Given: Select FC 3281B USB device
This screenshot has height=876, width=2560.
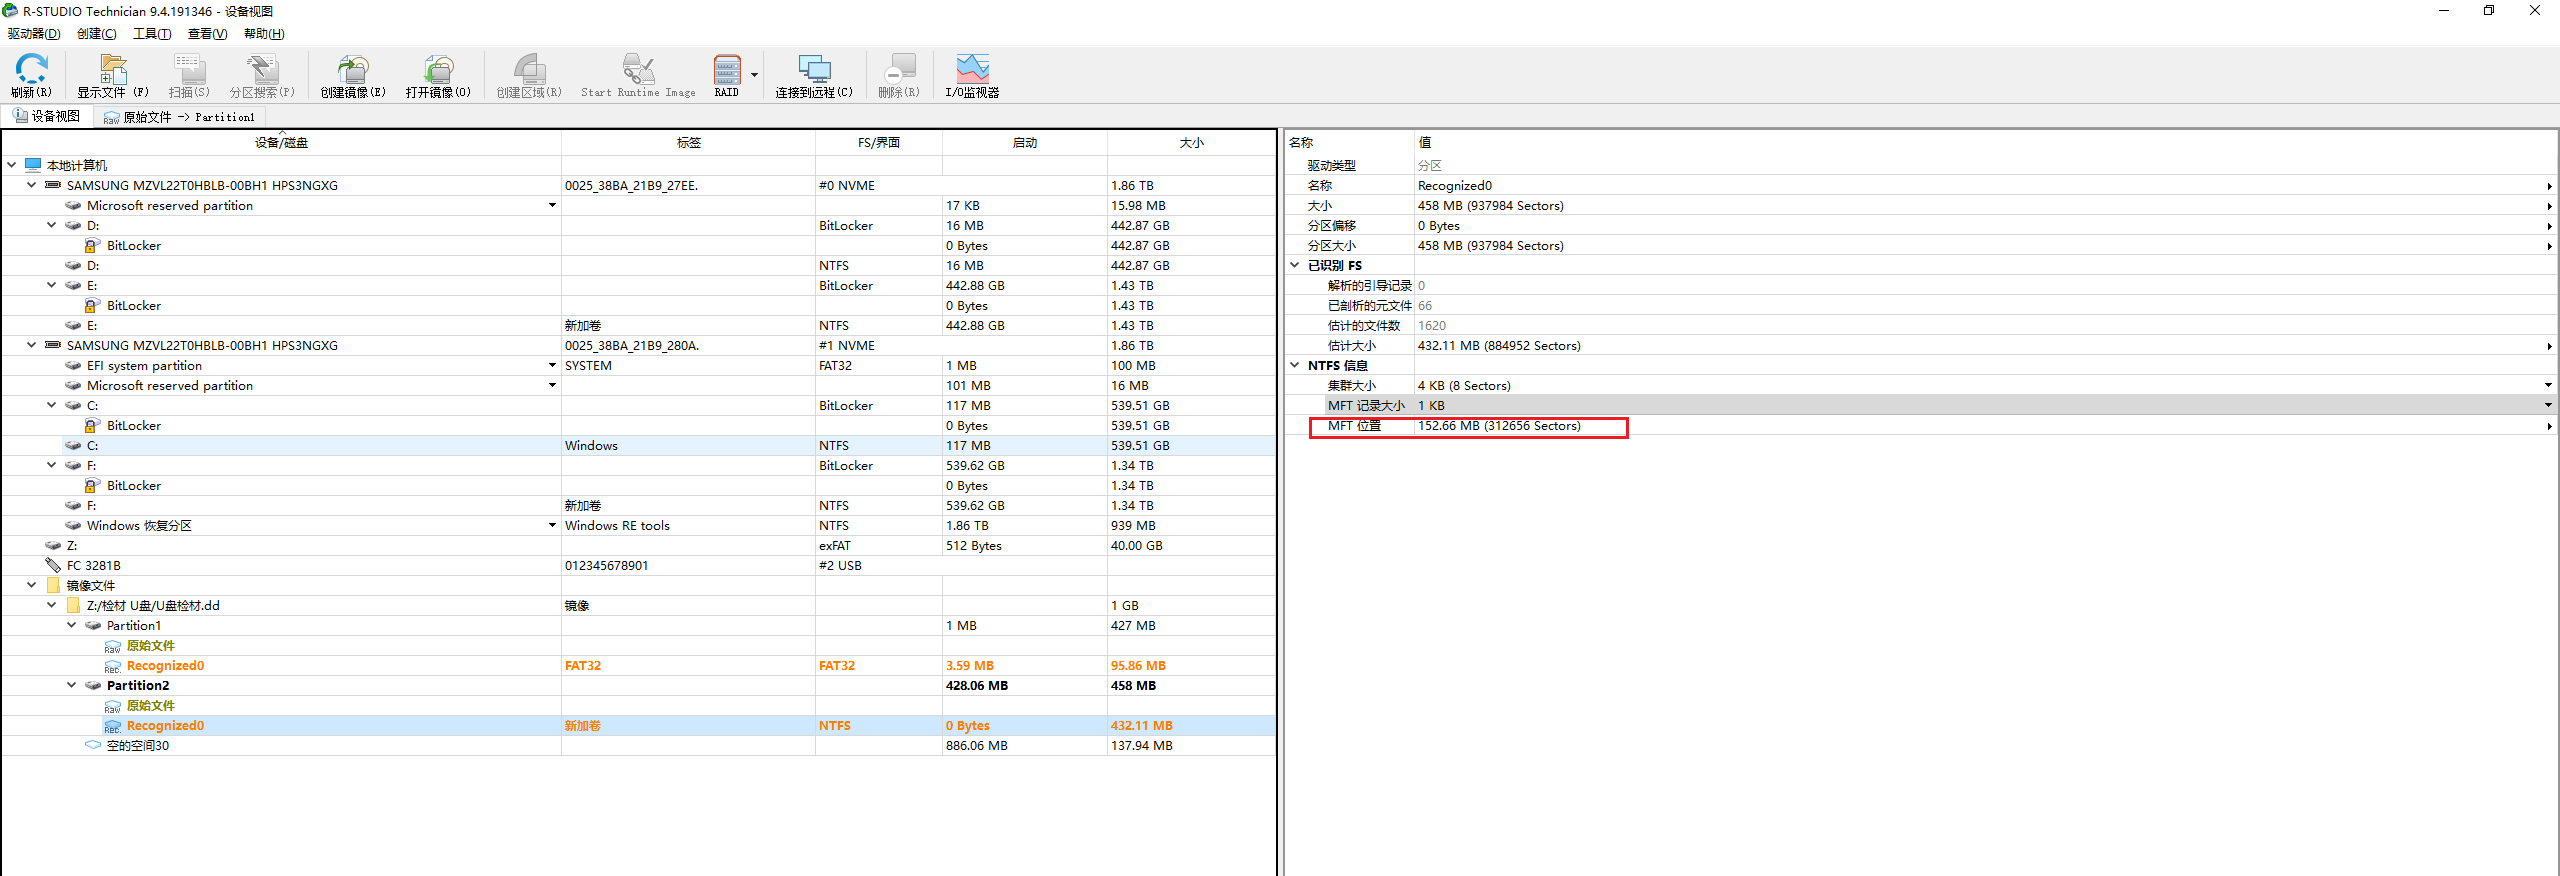Looking at the screenshot, I should 638,565.
